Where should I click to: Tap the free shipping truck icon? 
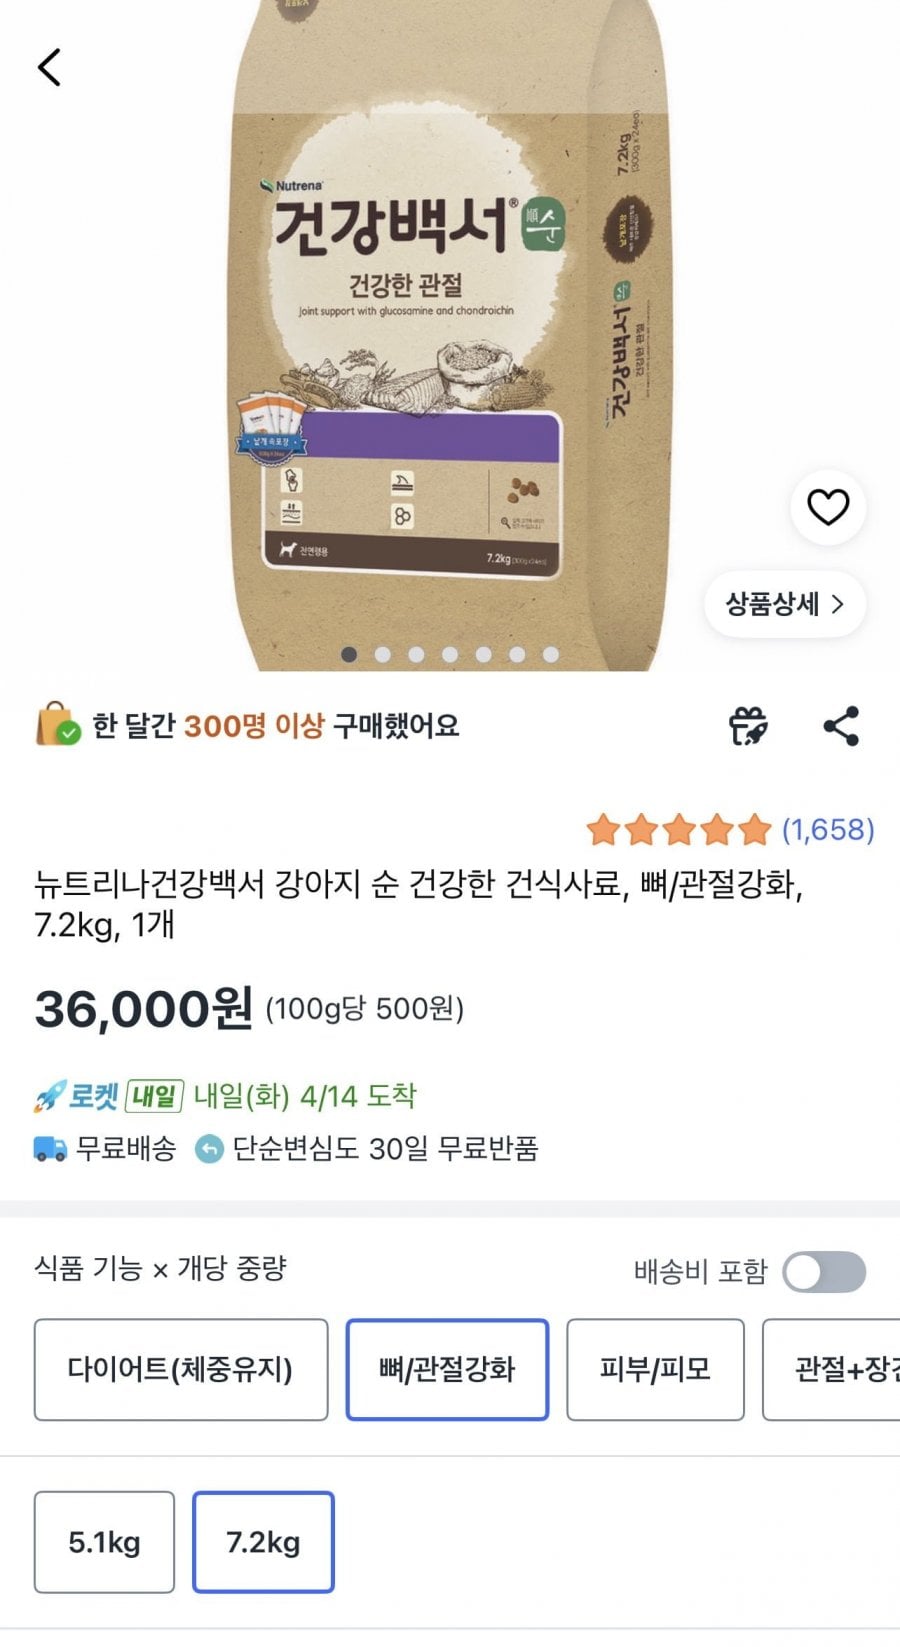click(x=50, y=1148)
